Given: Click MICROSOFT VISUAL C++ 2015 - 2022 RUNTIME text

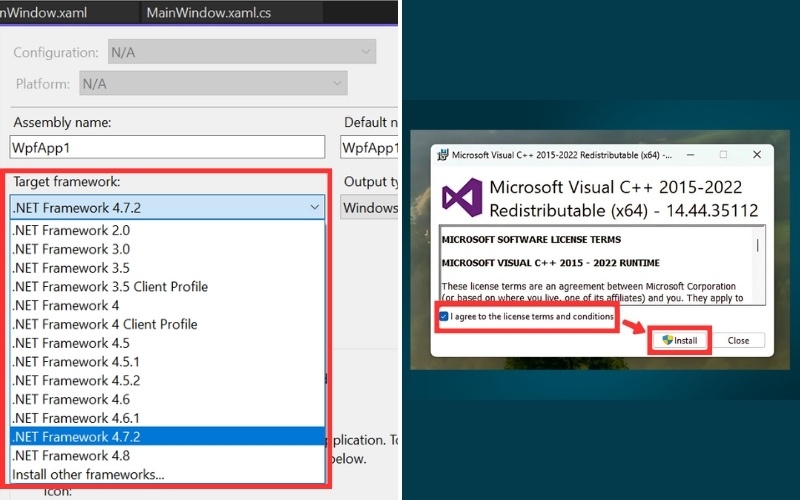Looking at the screenshot, I should (x=551, y=263).
